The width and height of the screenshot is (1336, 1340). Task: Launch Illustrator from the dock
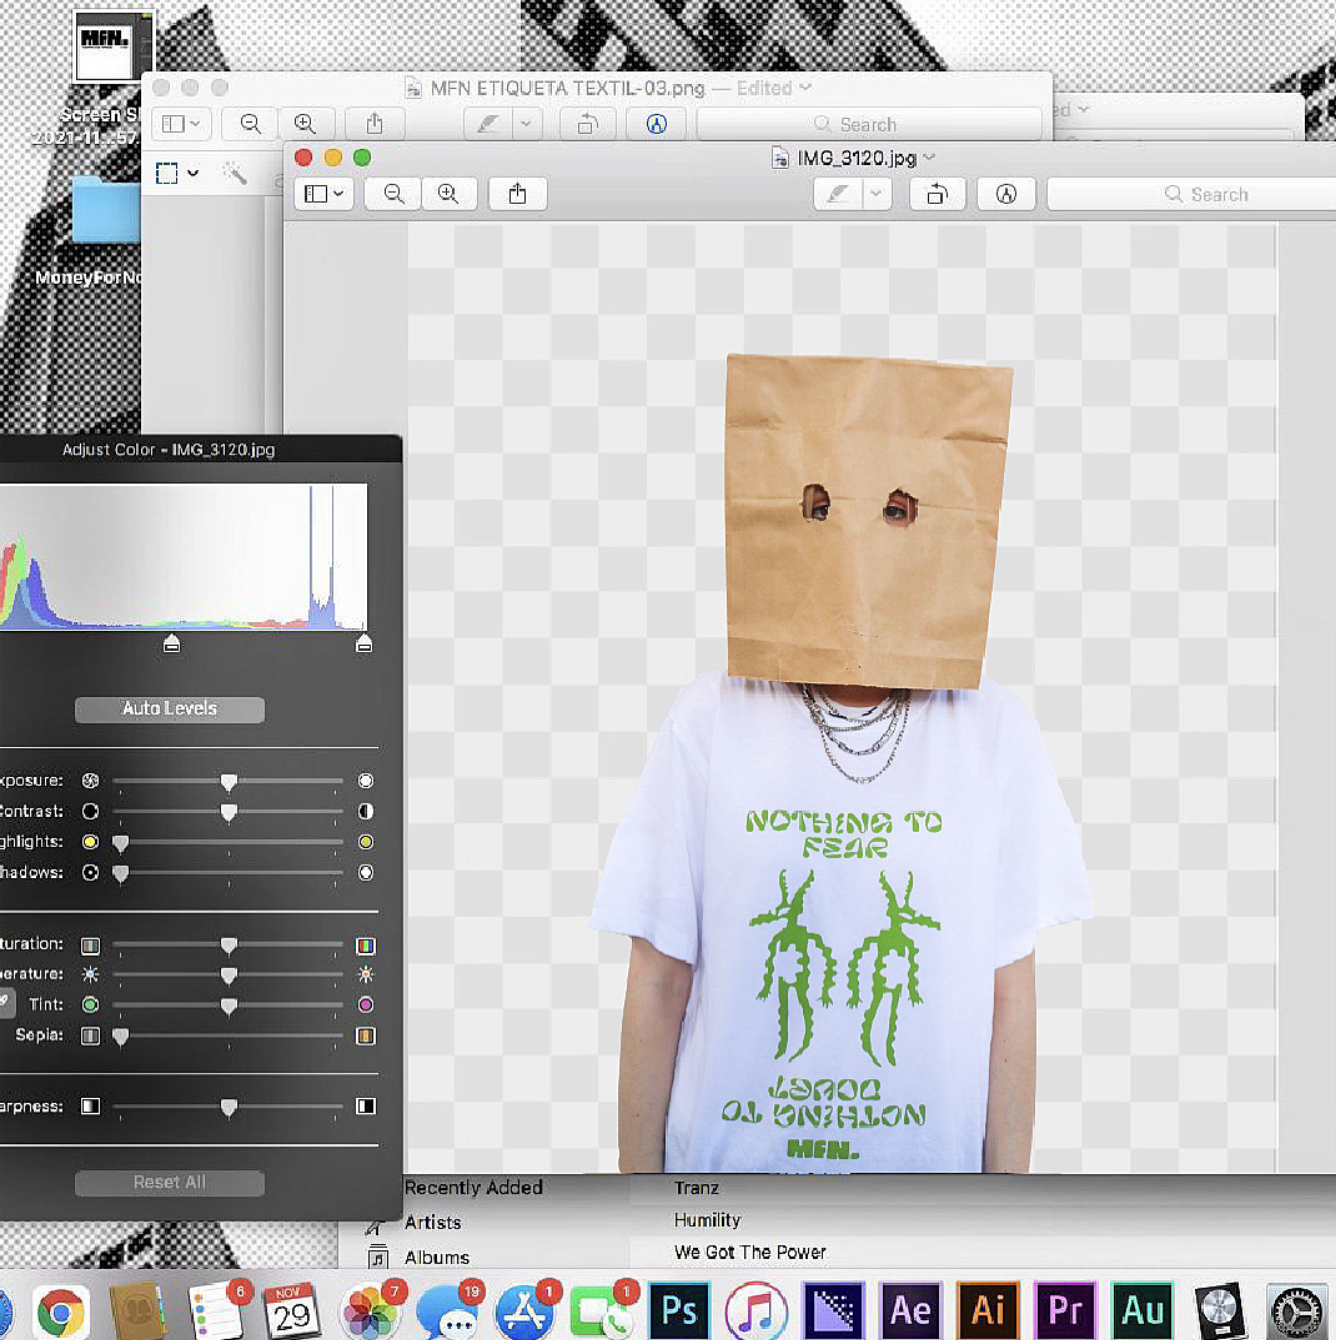(x=987, y=1309)
